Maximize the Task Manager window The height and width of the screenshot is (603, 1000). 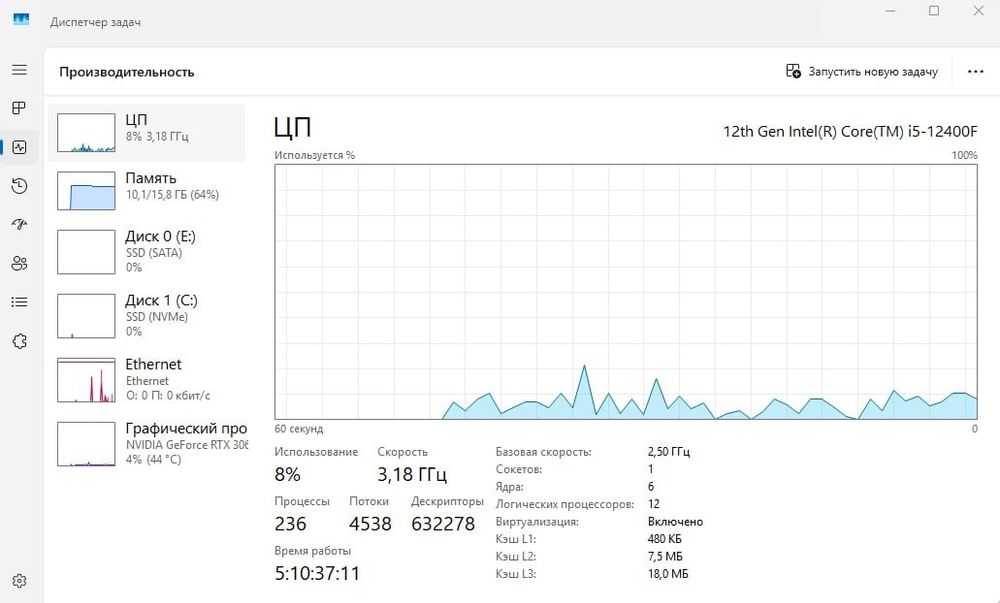coord(934,11)
